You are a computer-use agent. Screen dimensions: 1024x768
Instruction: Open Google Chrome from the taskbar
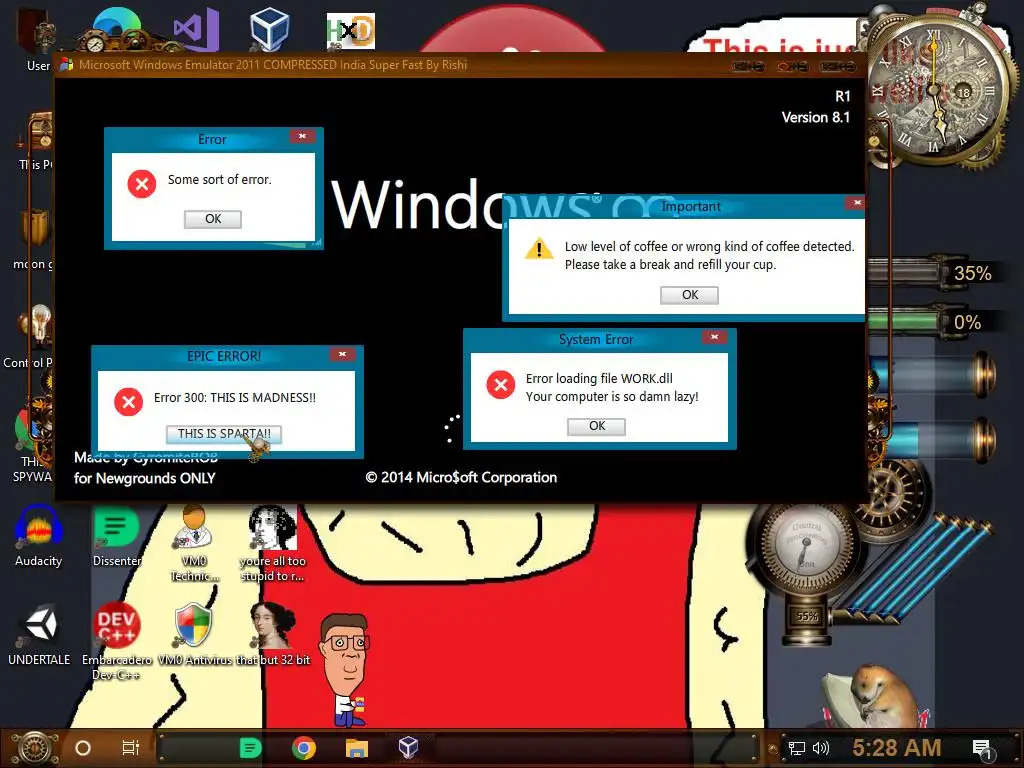[x=304, y=748]
